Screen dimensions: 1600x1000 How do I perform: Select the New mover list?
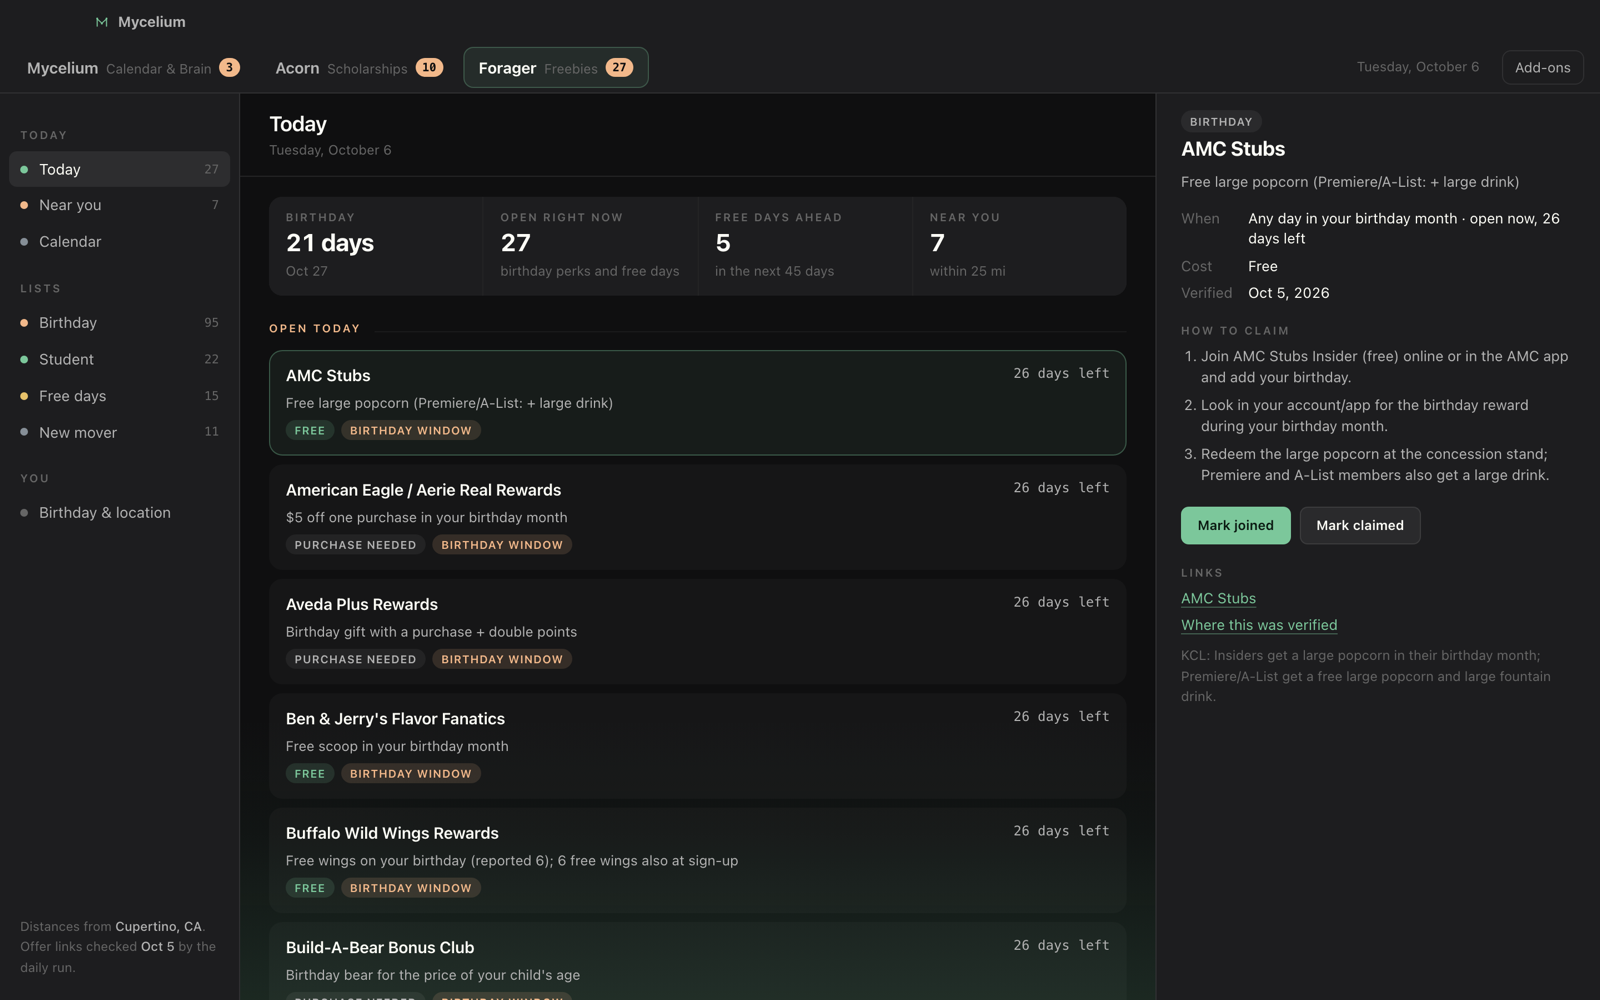[120, 432]
